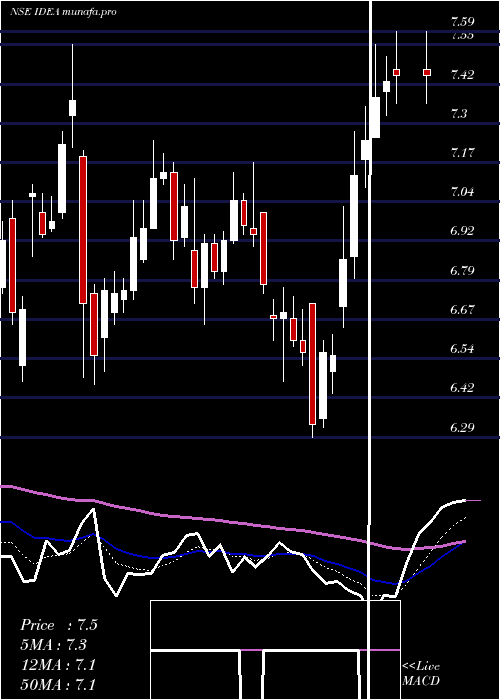
Task: Click the 6.29 price axis label
Action: tap(462, 427)
